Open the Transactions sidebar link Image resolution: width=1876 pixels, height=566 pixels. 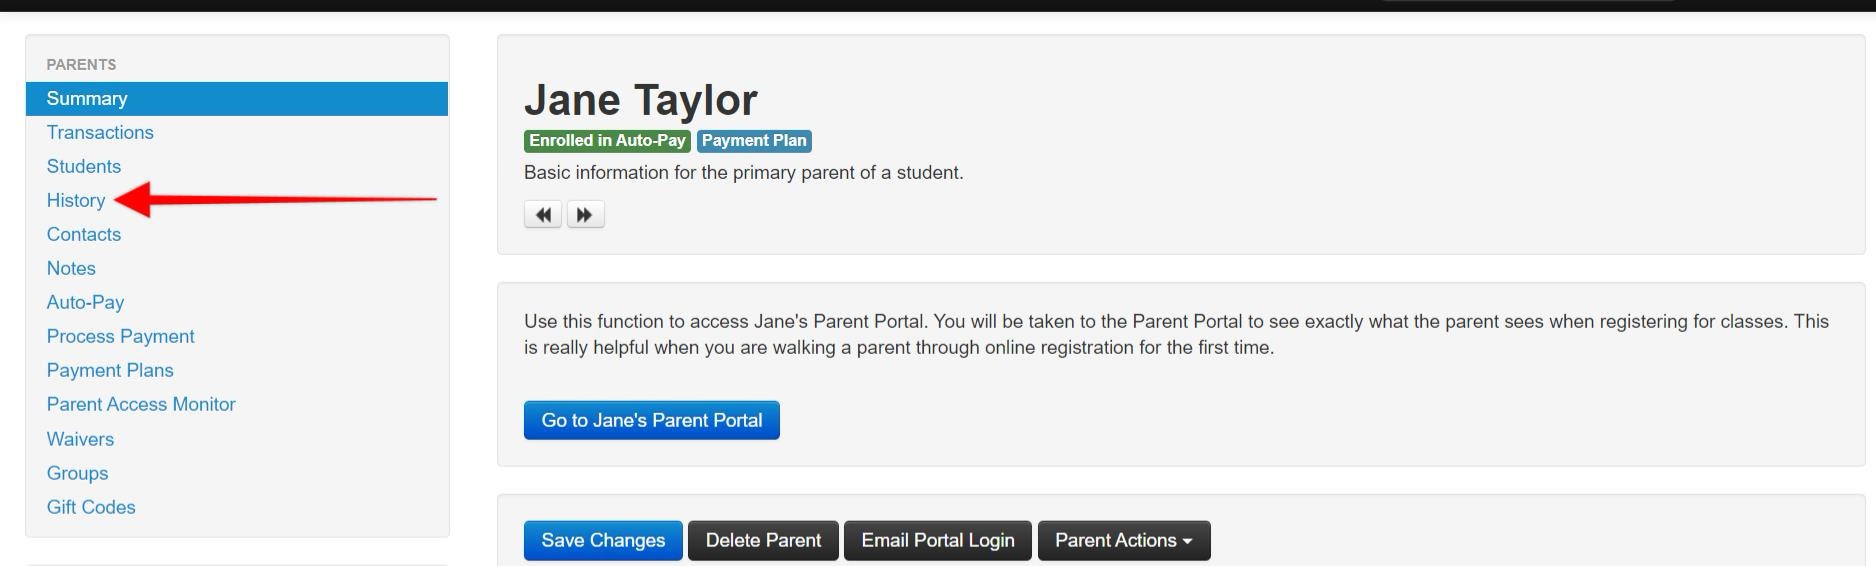[x=100, y=133]
